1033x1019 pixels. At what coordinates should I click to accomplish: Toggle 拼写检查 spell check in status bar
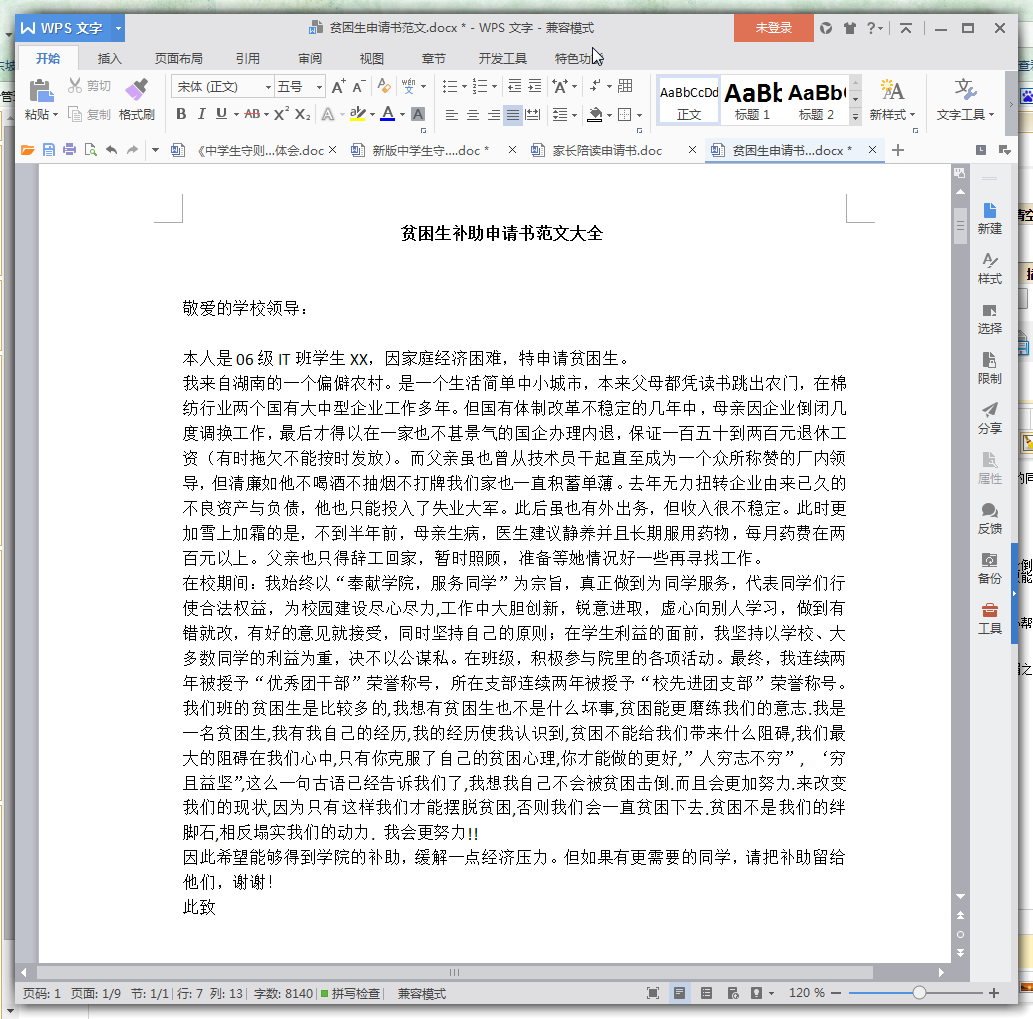pos(350,993)
